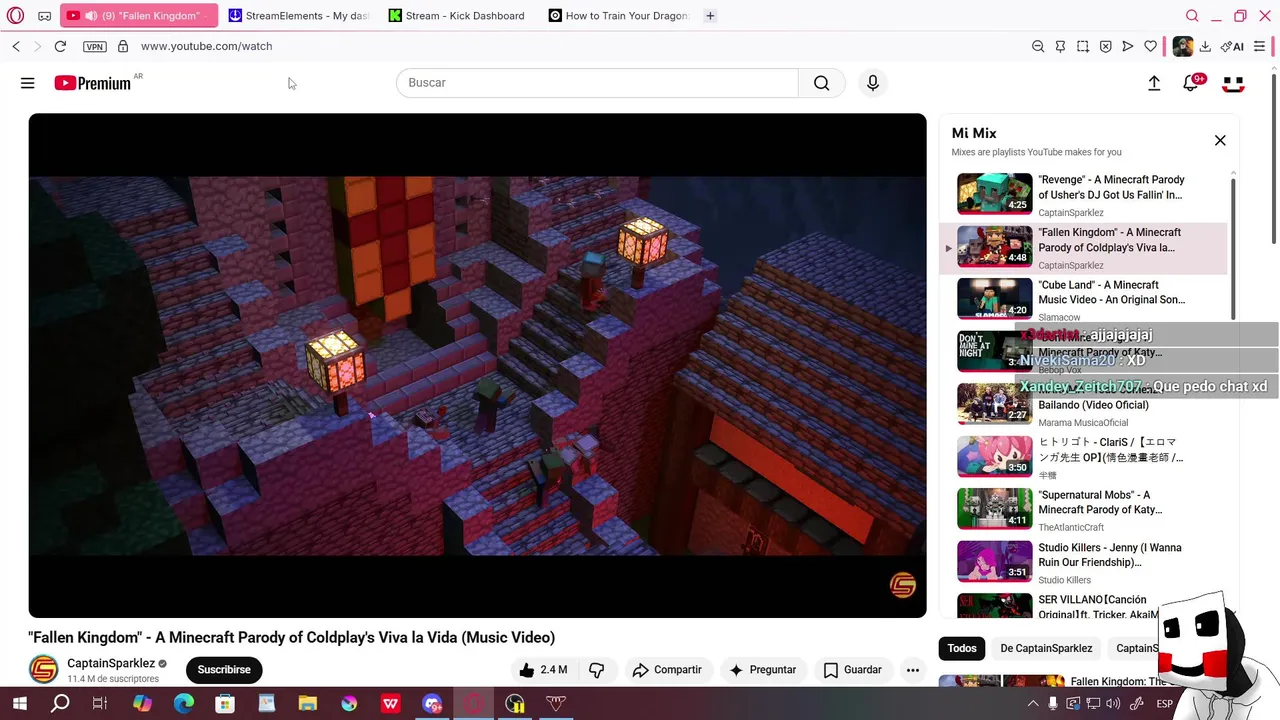The image size is (1280, 720).
Task: Switch to the Fallen Kingdom tab
Action: [x=138, y=16]
